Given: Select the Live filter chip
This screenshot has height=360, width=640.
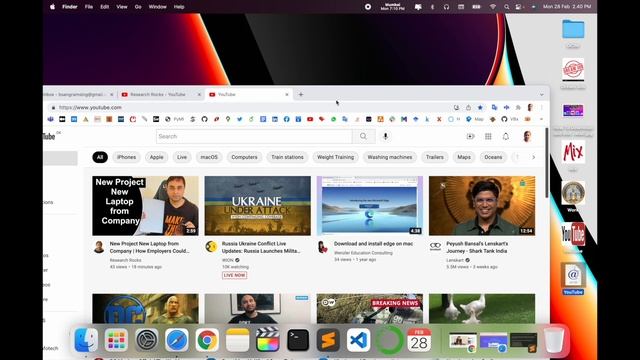Looking at the screenshot, I should tap(182, 157).
